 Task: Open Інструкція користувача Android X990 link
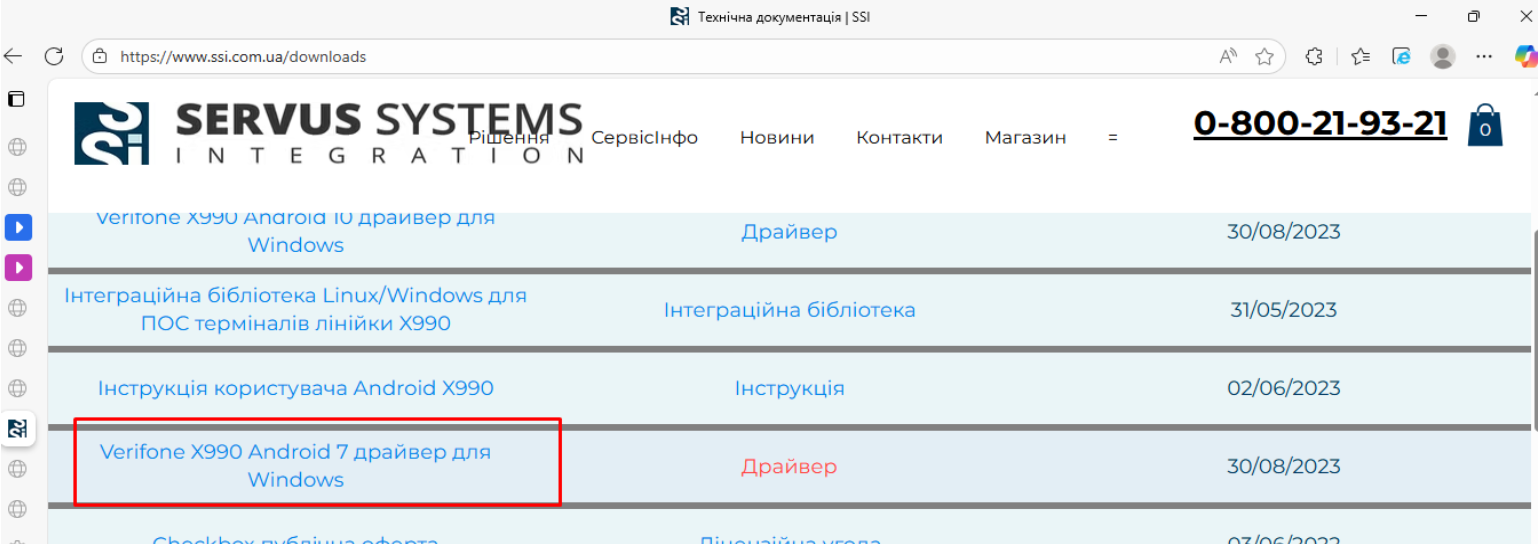[296, 388]
